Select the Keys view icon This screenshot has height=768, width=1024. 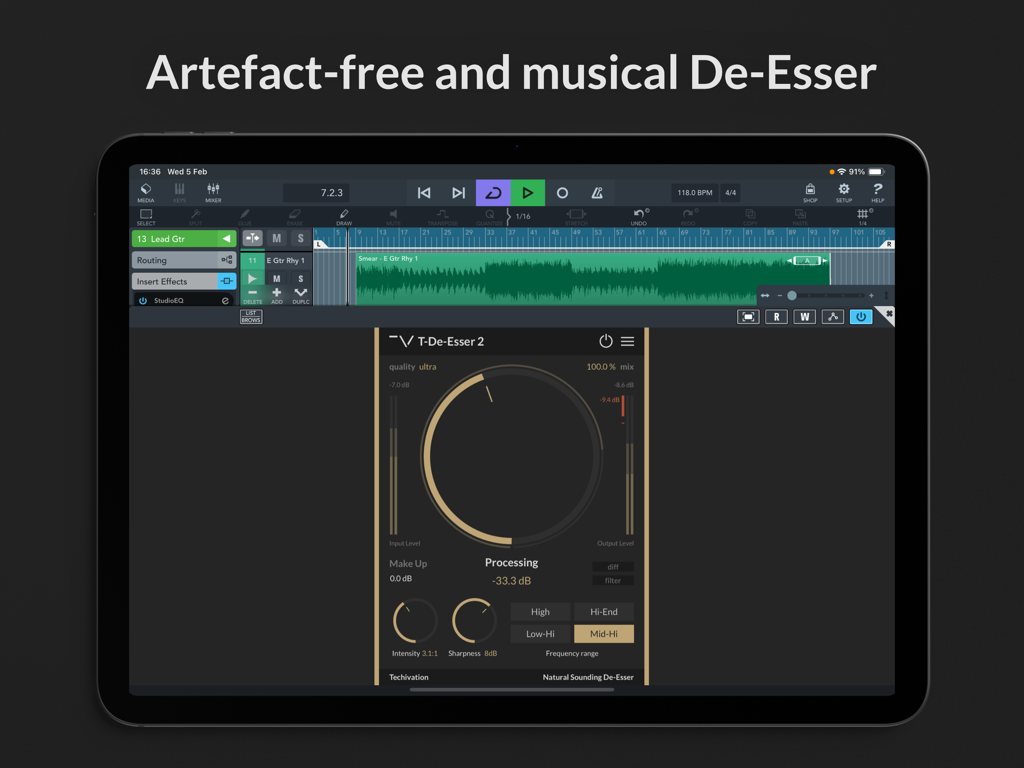[x=179, y=192]
